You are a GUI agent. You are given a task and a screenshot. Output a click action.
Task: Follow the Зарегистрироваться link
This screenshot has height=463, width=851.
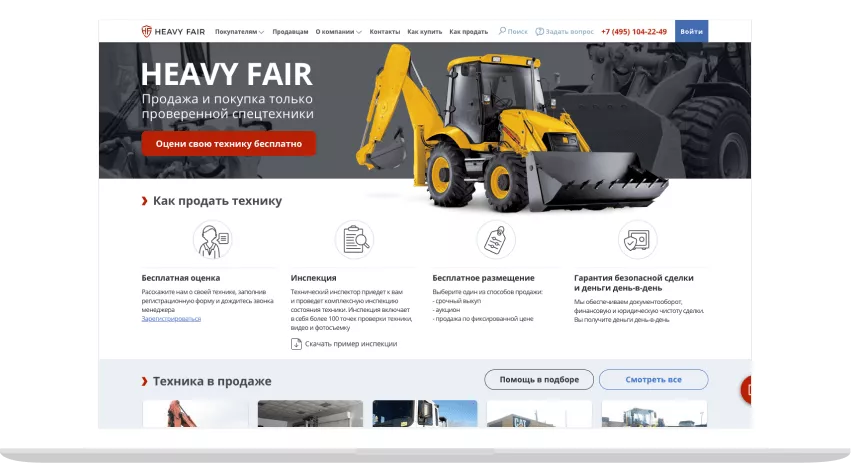tap(171, 319)
